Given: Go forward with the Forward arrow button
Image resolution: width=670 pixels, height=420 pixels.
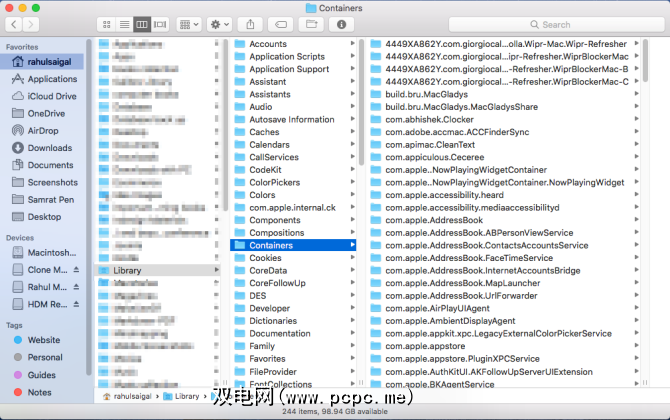Looking at the screenshot, I should [x=31, y=24].
